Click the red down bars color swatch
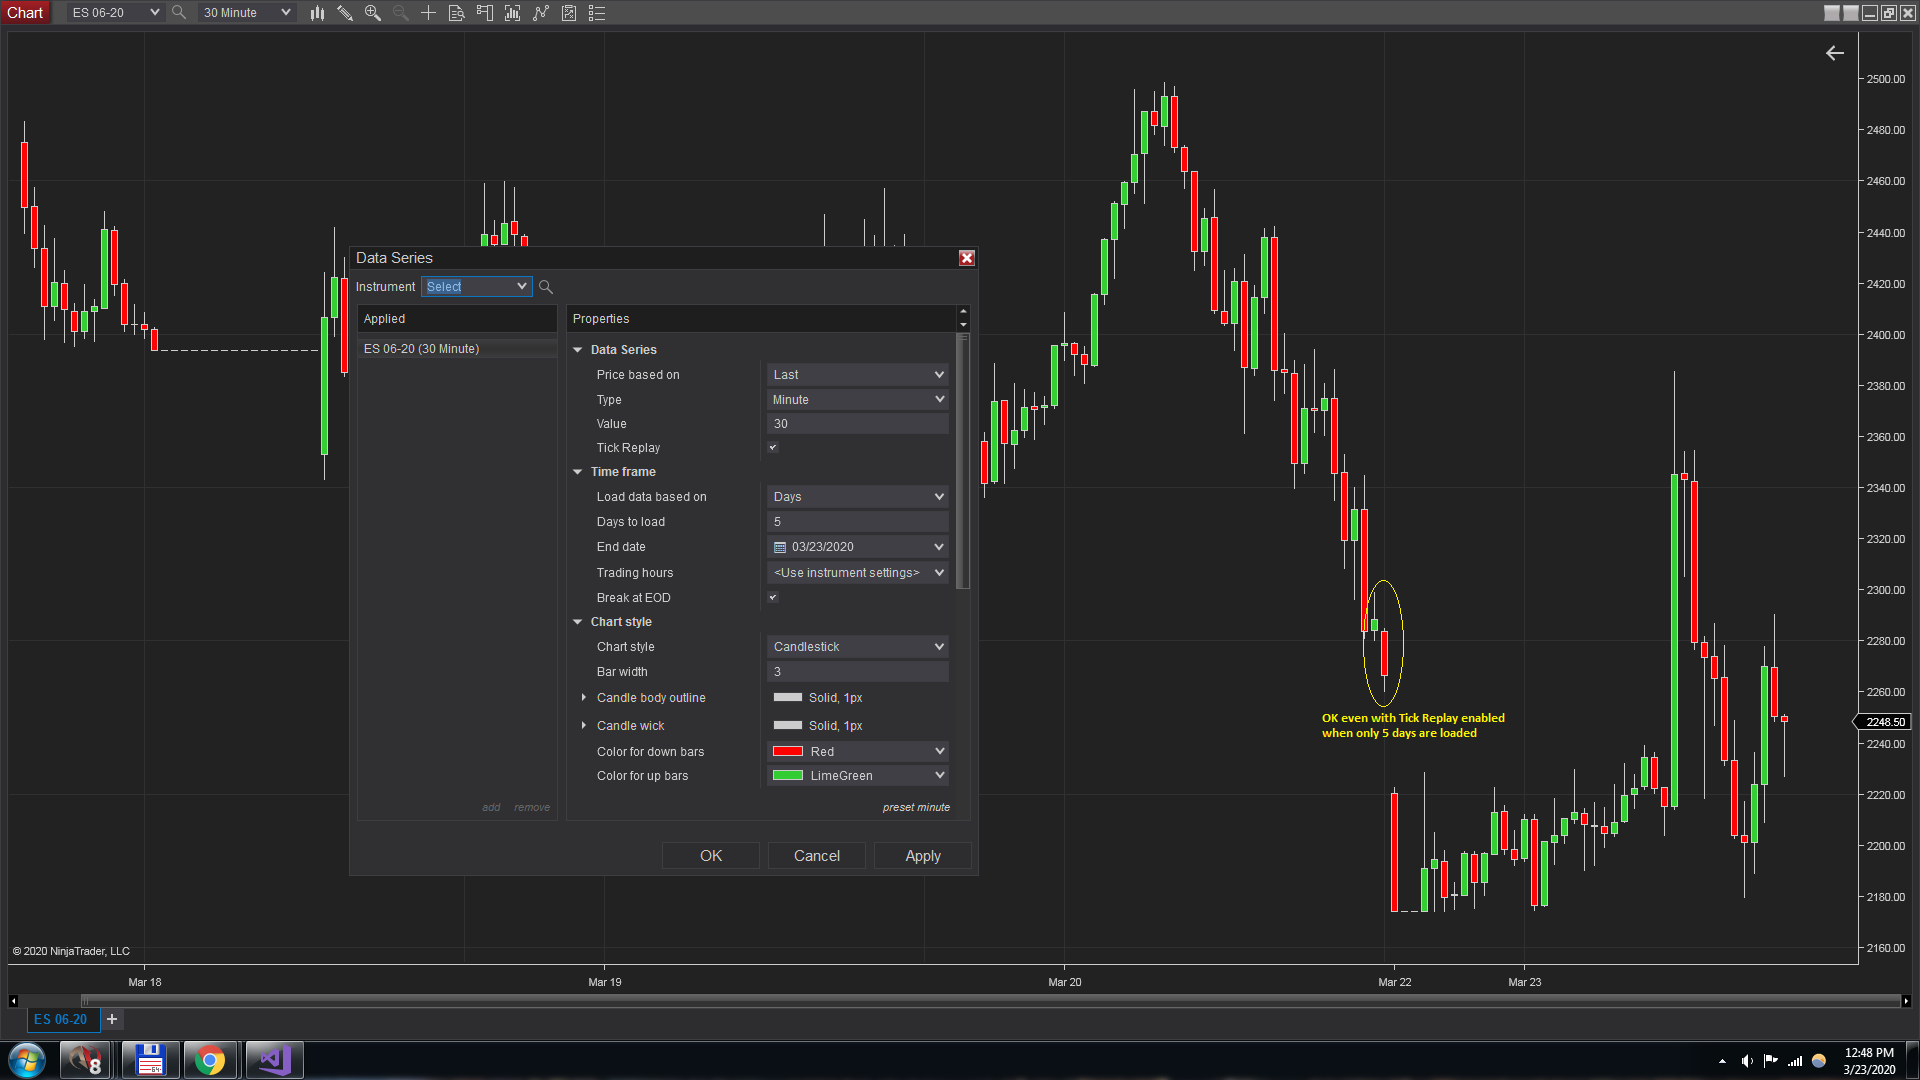This screenshot has width=1920, height=1080. [x=788, y=752]
